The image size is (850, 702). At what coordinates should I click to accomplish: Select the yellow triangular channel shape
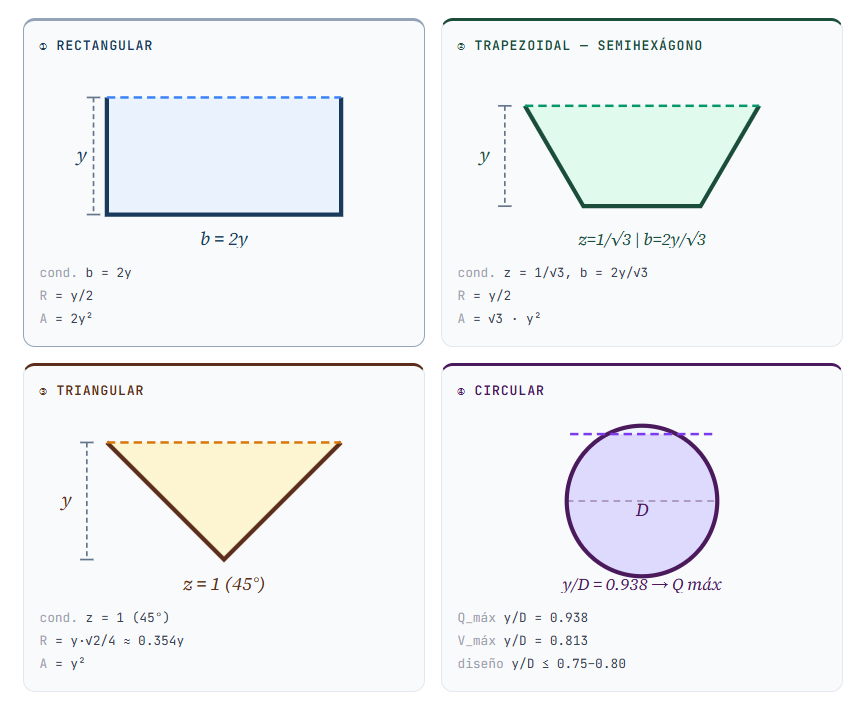[224, 485]
